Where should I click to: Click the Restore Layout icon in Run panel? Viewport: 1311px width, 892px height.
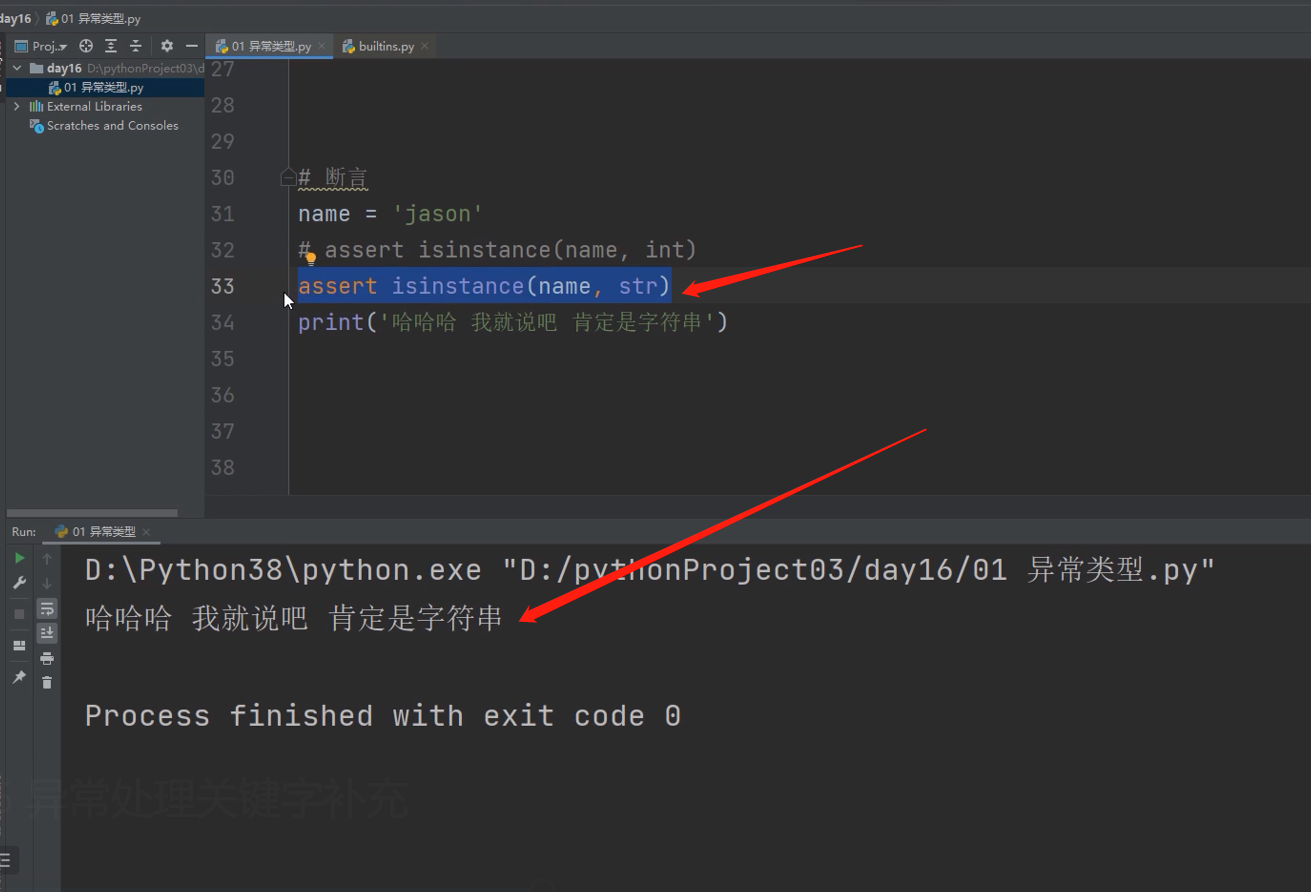19,646
